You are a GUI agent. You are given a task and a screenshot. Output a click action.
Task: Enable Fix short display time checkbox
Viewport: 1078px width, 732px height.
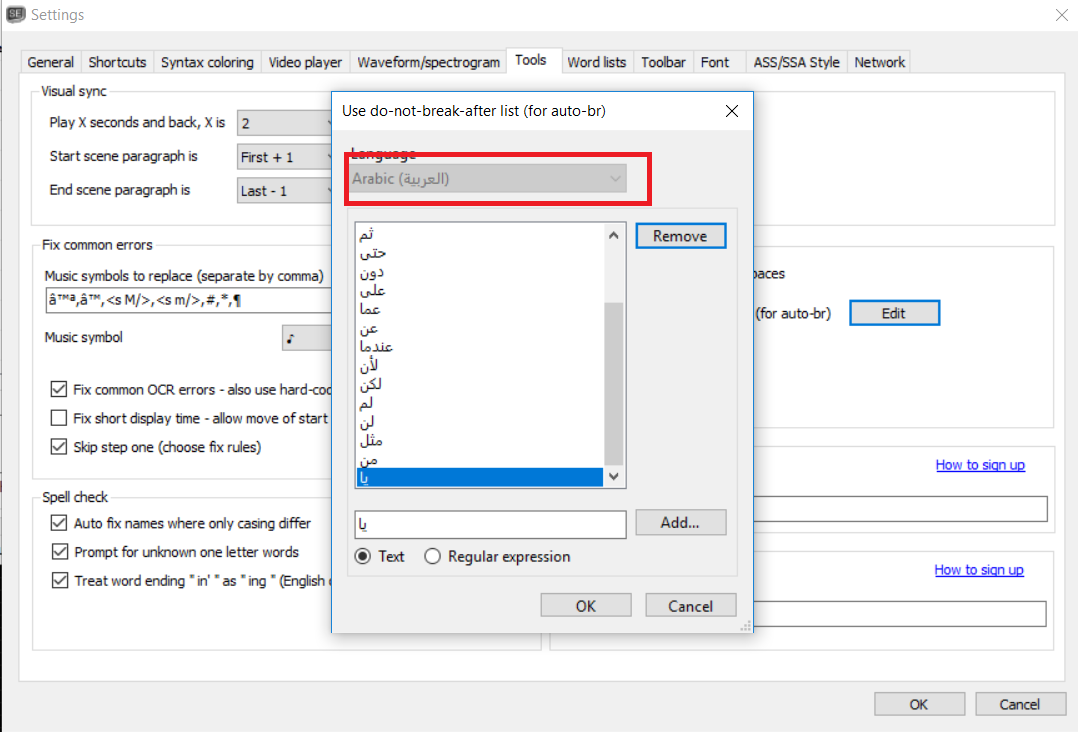tap(59, 418)
